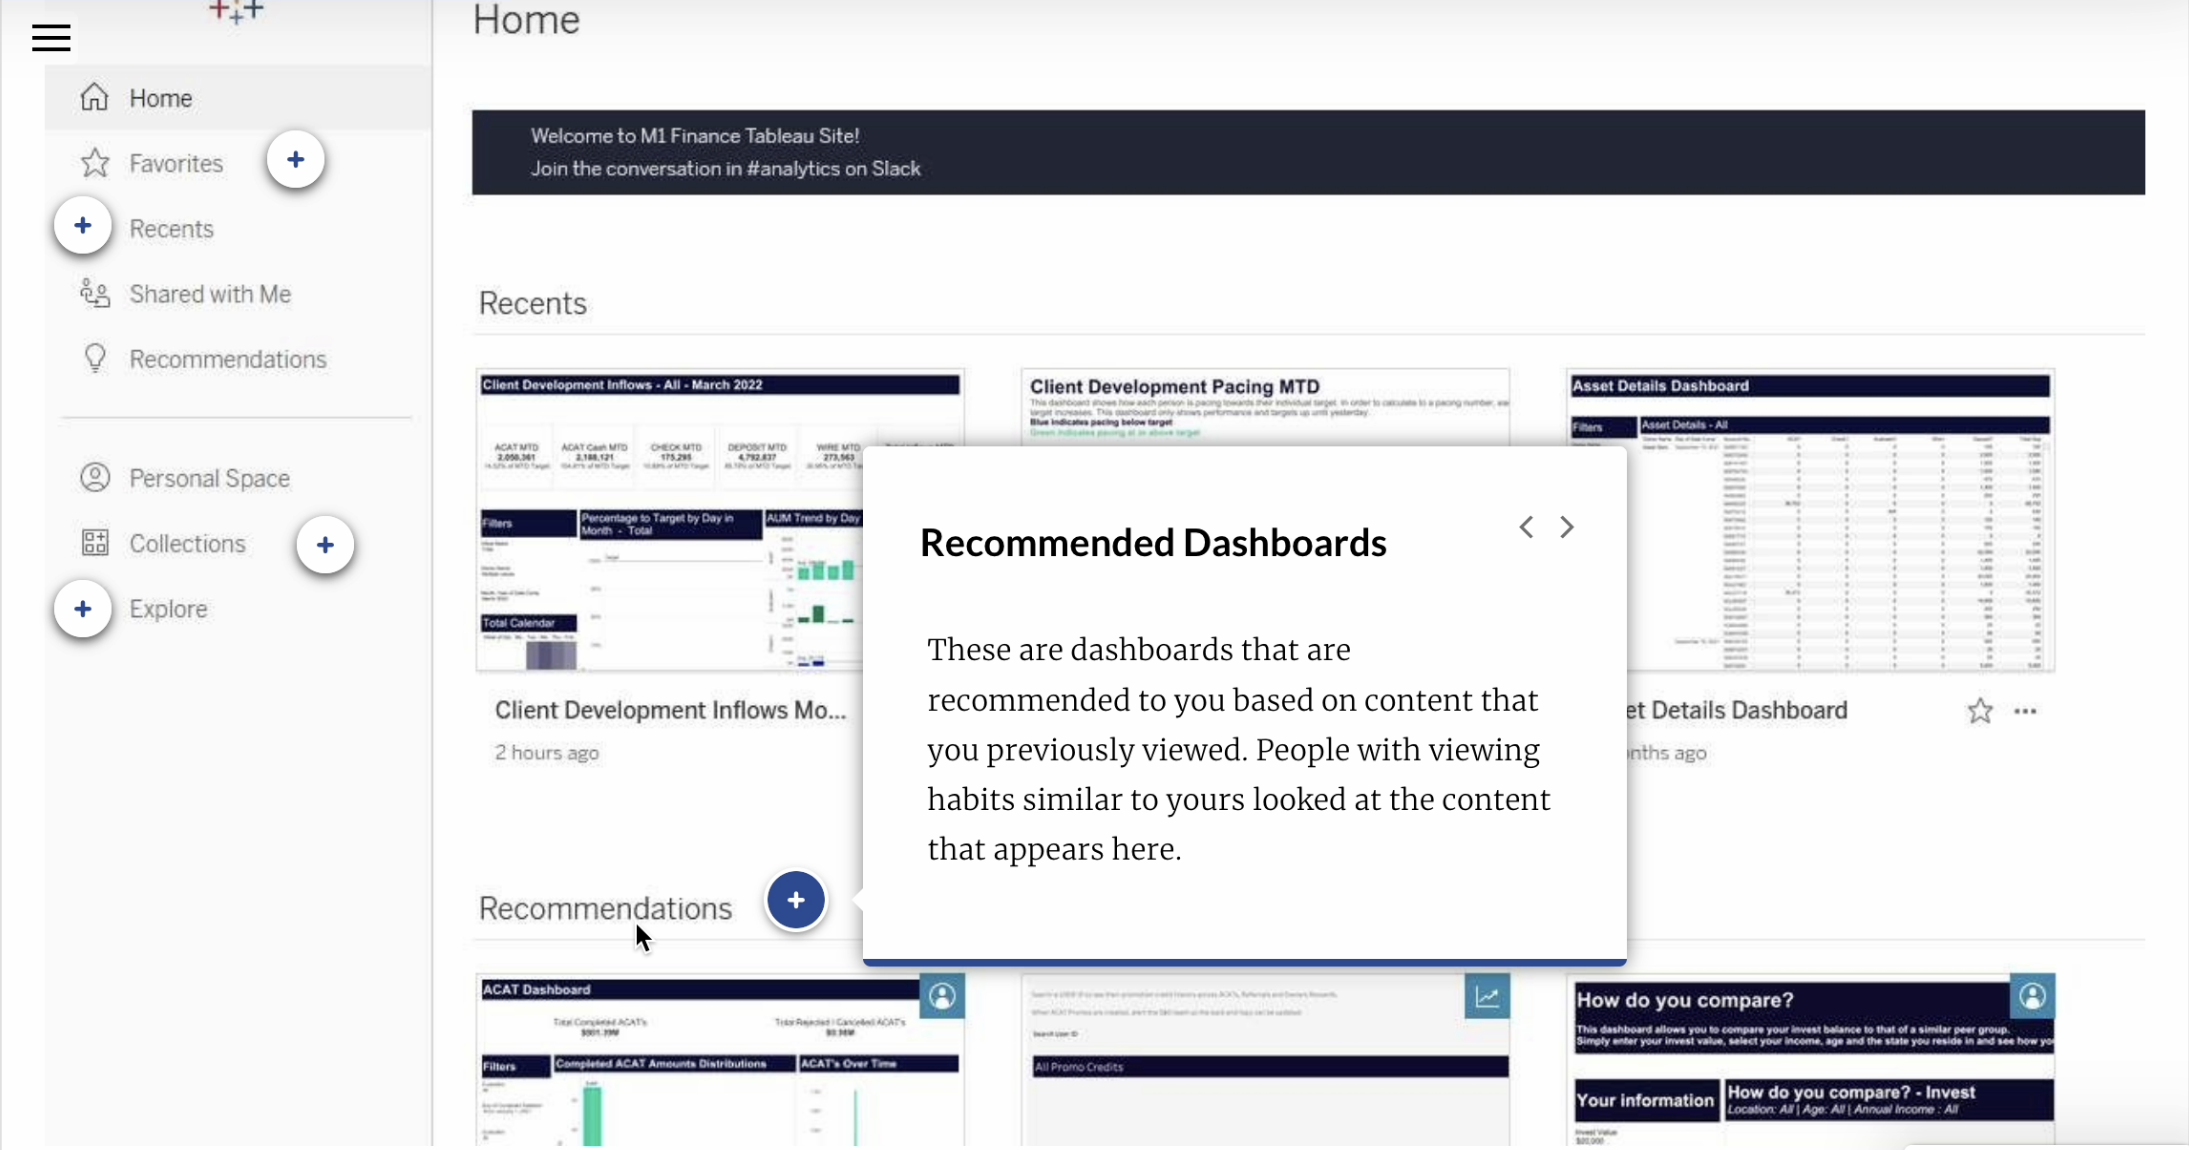Image resolution: width=2189 pixels, height=1150 pixels.
Task: Open the How do you compare thumbnail
Action: tap(1810, 1060)
